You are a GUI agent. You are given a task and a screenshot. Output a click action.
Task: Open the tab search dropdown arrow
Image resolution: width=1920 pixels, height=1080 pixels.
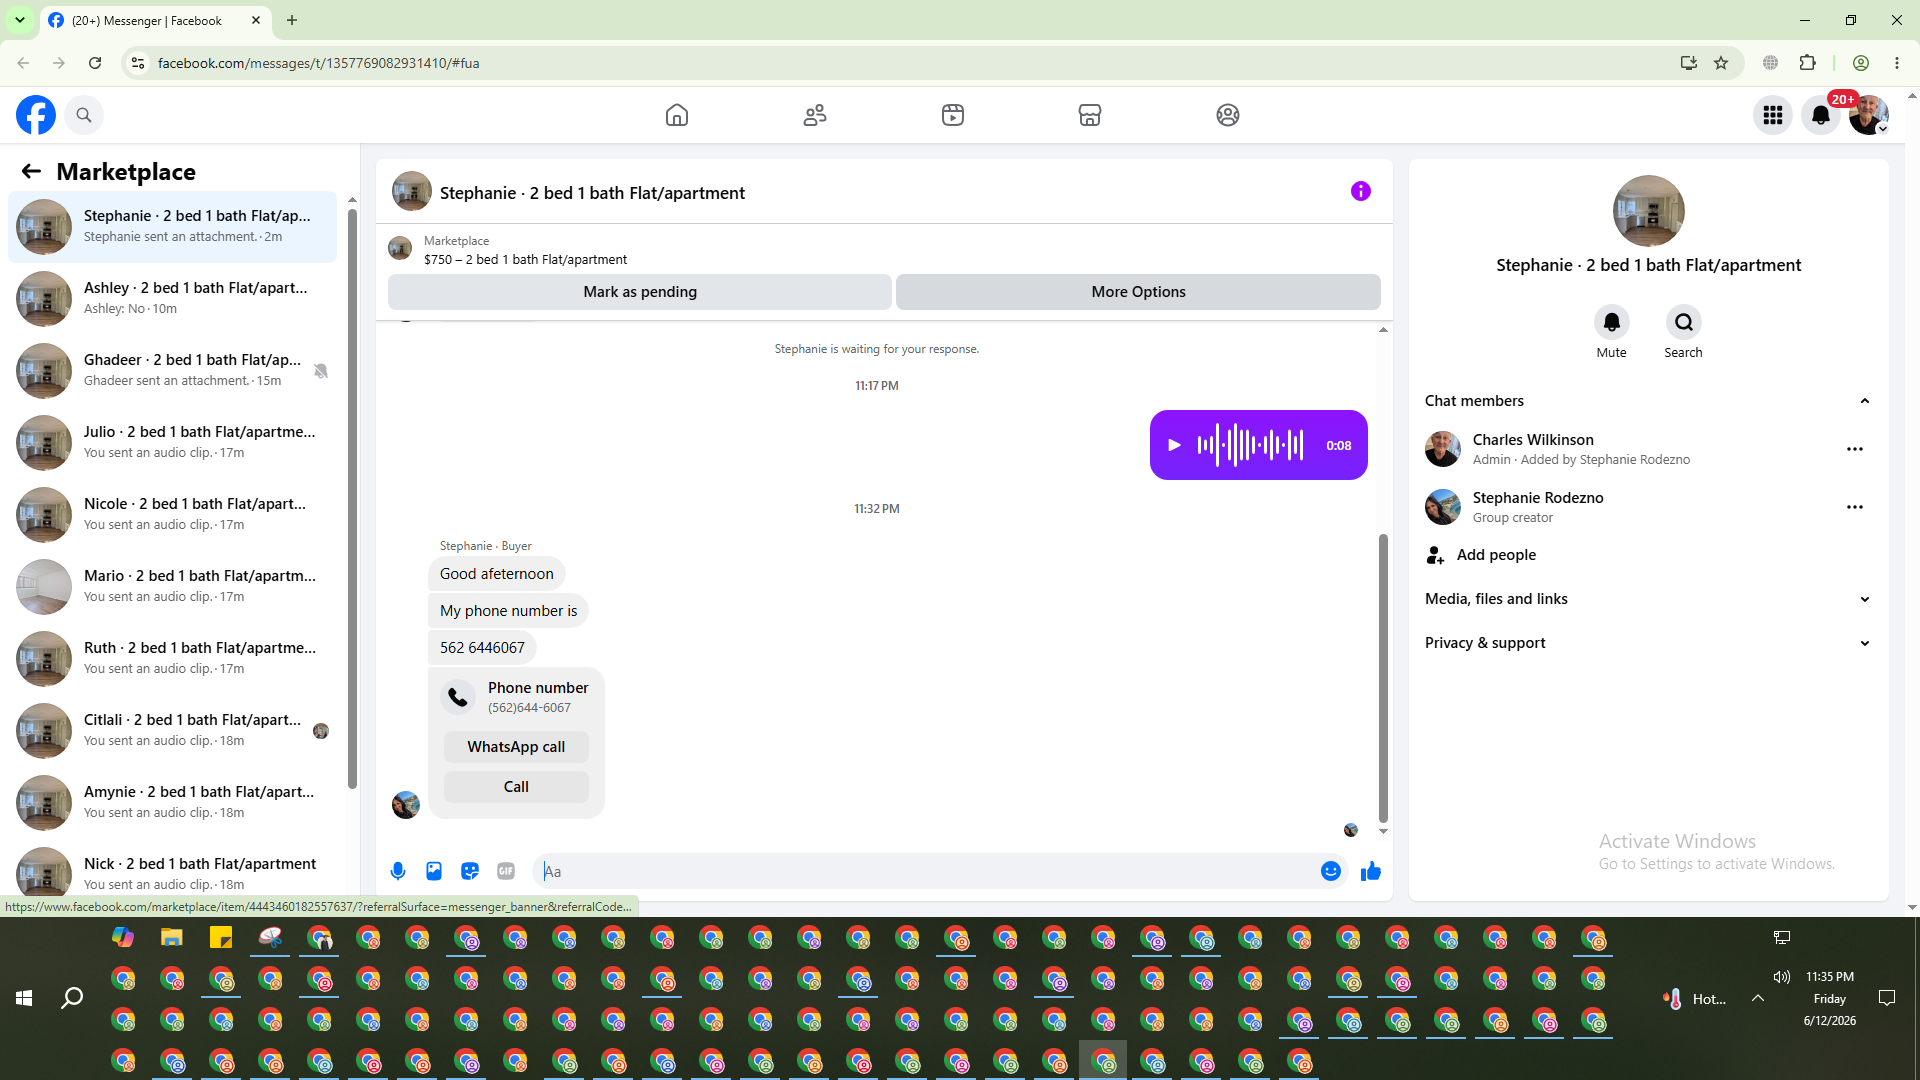tap(20, 20)
